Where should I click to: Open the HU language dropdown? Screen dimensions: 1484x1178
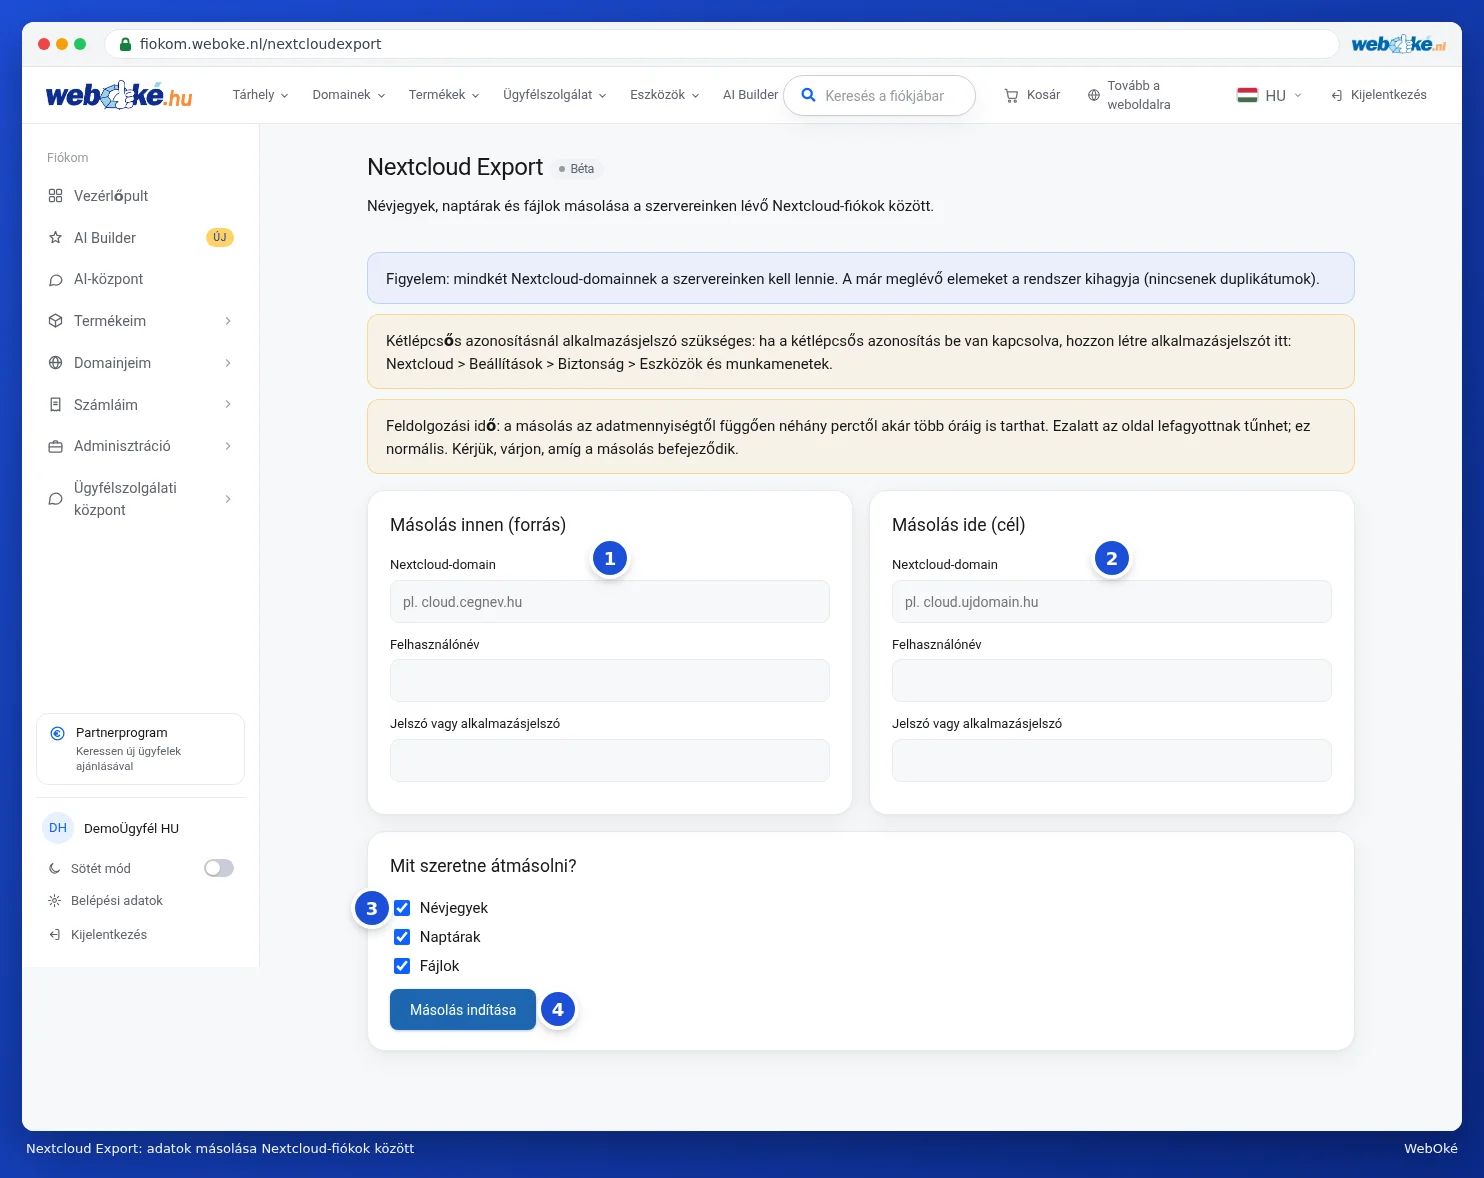pos(1270,95)
